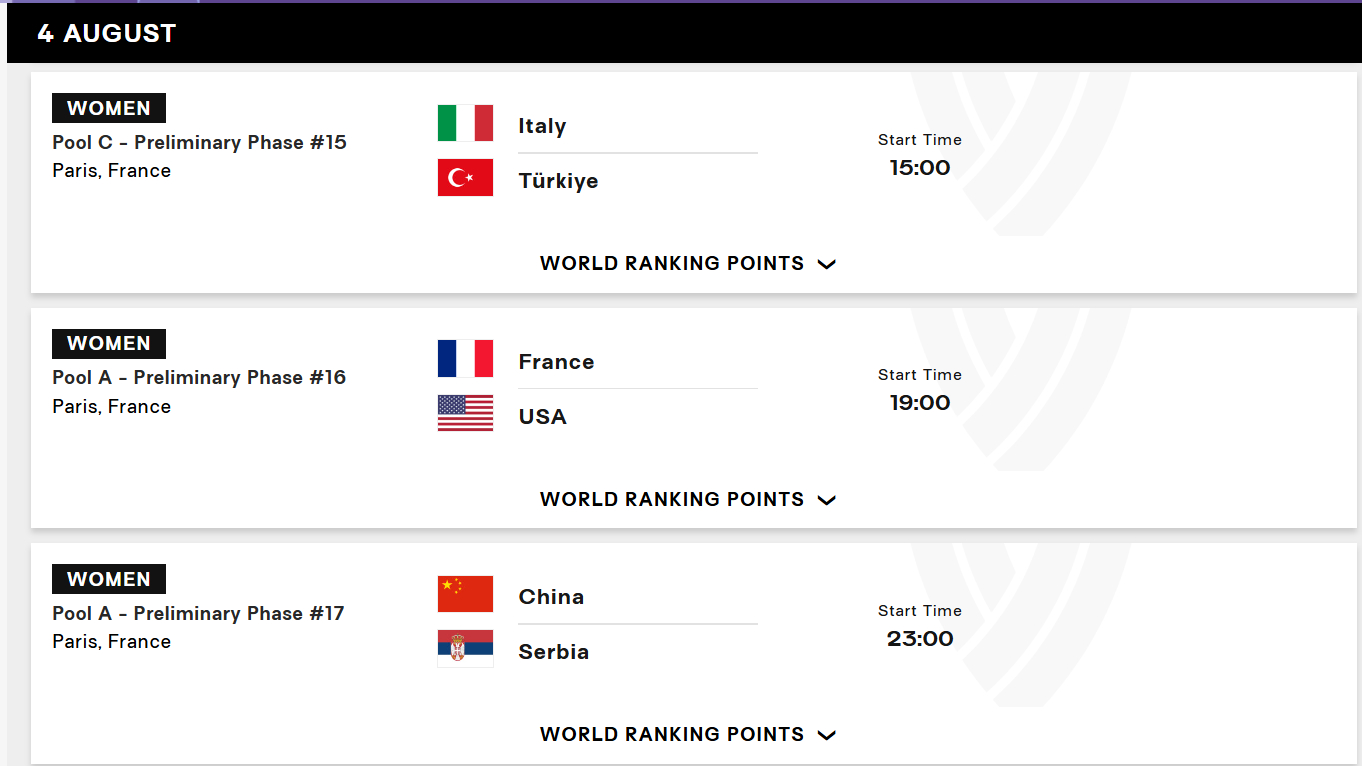Click the 4 AUGUST date header
1362x766 pixels.
click(x=107, y=33)
